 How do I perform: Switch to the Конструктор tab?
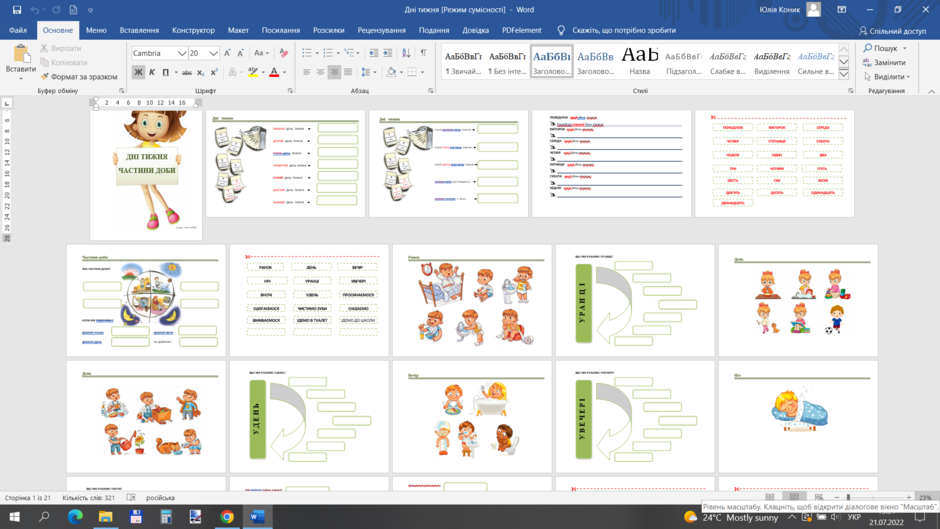[x=193, y=30]
